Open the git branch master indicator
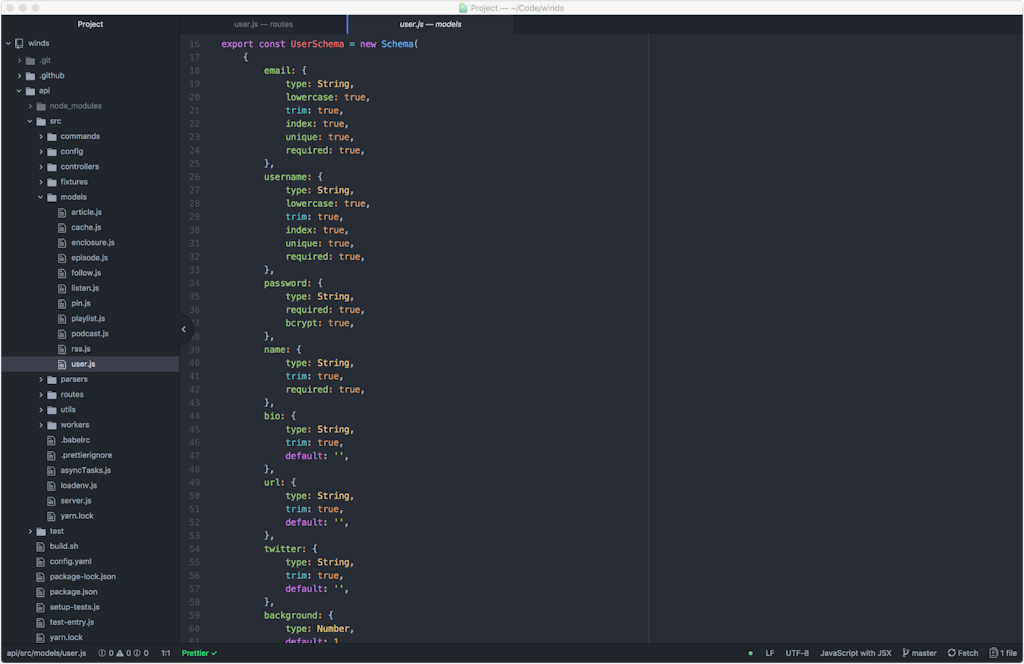This screenshot has width=1024, height=664. click(919, 653)
